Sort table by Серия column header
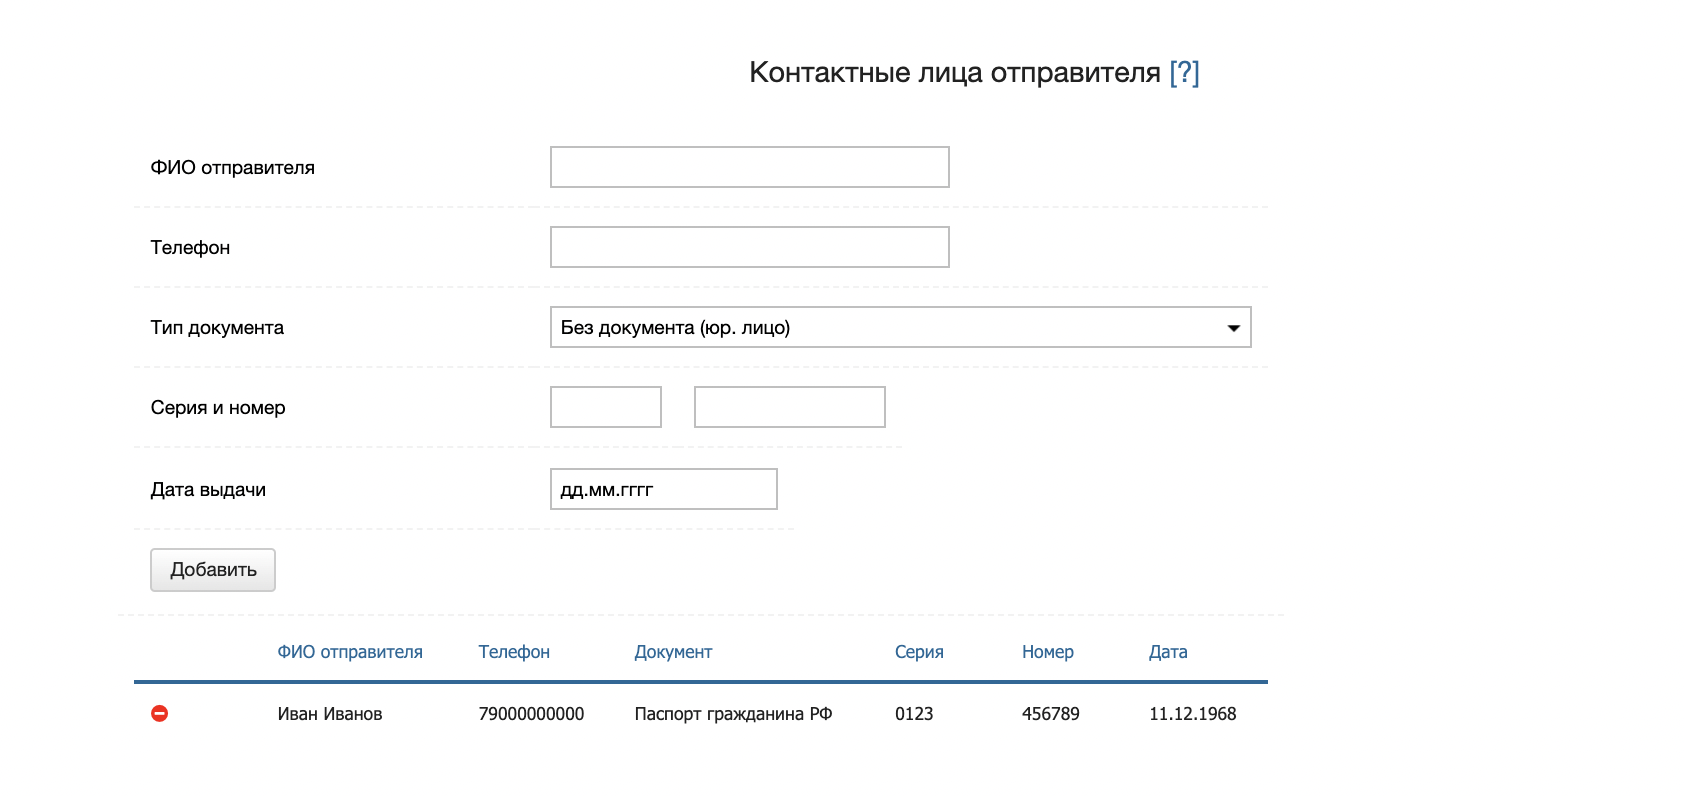This screenshot has height=796, width=1684. click(x=919, y=652)
